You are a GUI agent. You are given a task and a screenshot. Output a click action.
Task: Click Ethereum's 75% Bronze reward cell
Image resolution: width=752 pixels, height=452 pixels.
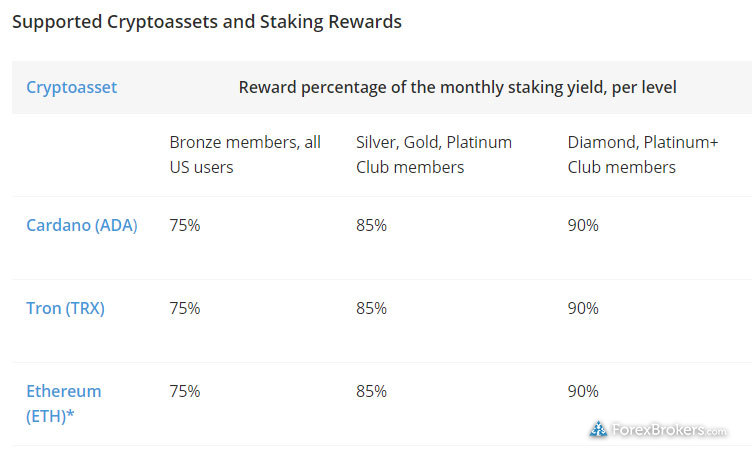[185, 391]
